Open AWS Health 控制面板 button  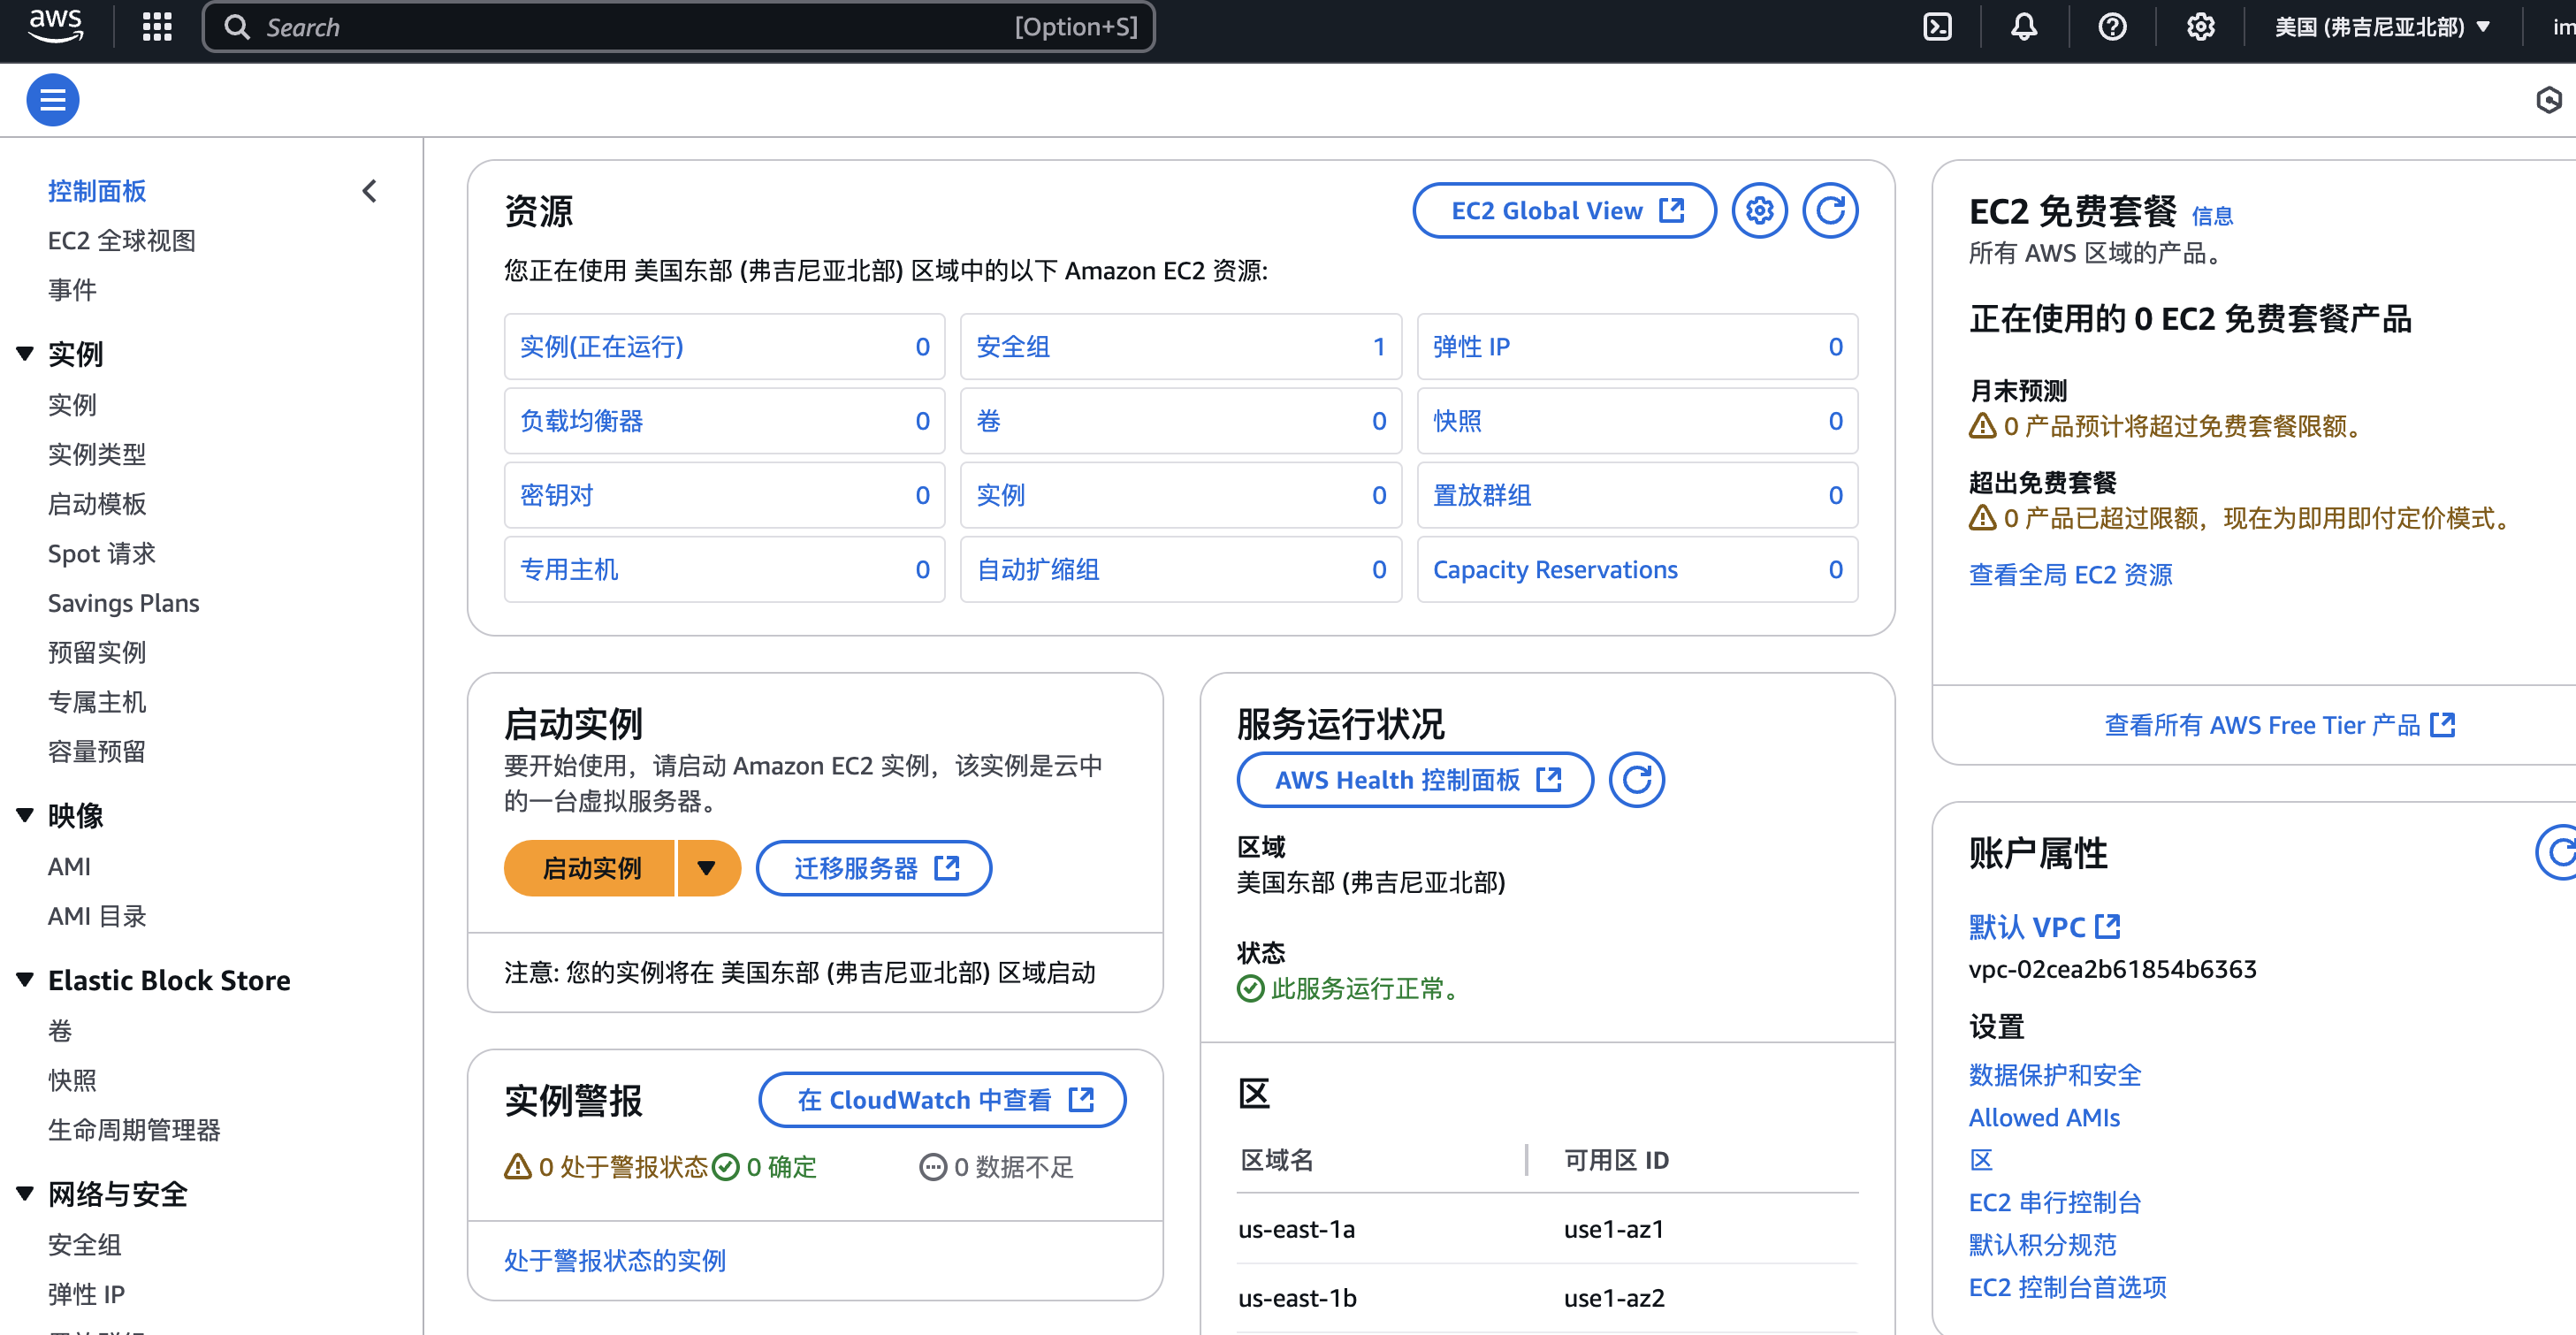[x=1415, y=780]
